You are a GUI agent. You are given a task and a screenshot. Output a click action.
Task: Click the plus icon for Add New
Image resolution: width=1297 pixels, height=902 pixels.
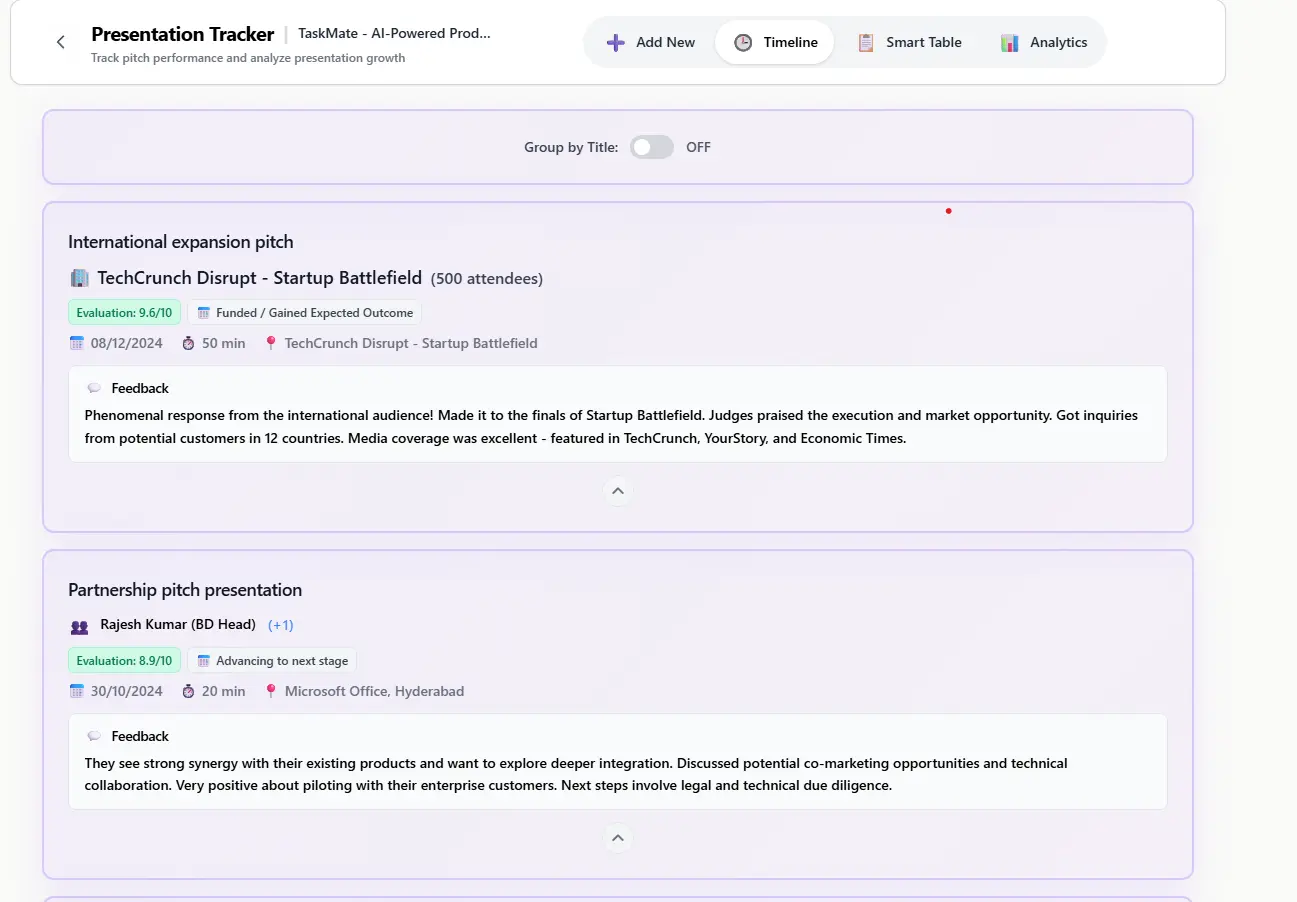point(616,43)
